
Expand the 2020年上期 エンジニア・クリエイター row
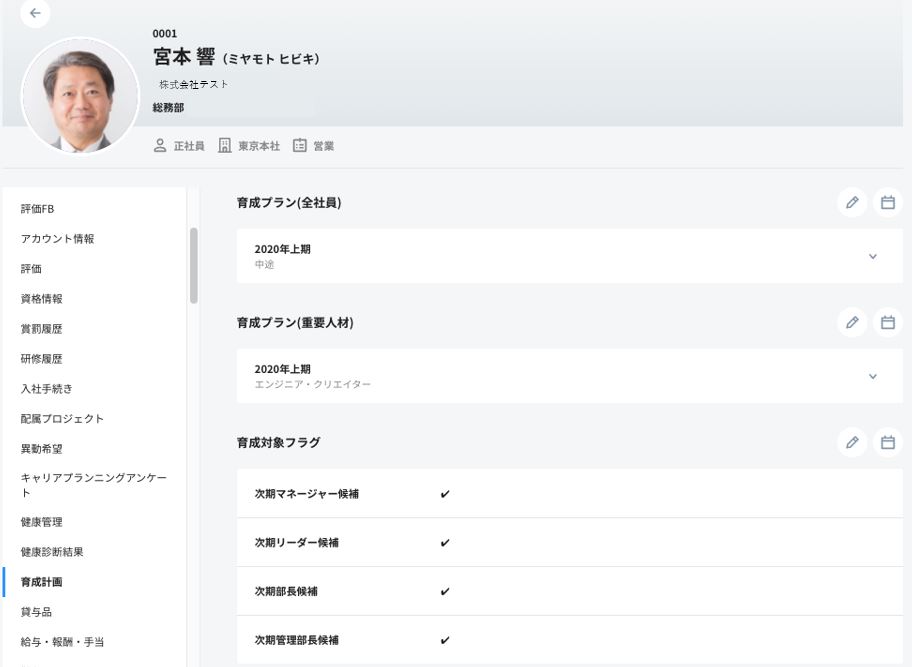(x=872, y=377)
